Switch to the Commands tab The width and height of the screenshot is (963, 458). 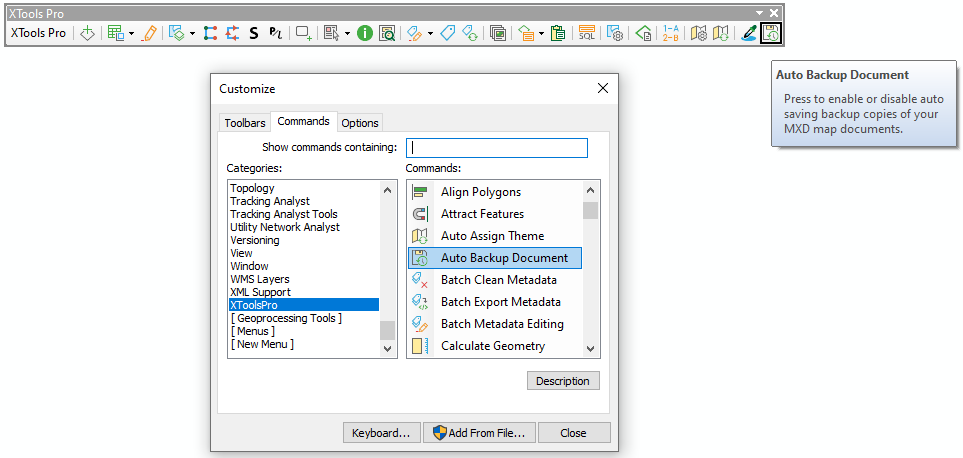(303, 121)
